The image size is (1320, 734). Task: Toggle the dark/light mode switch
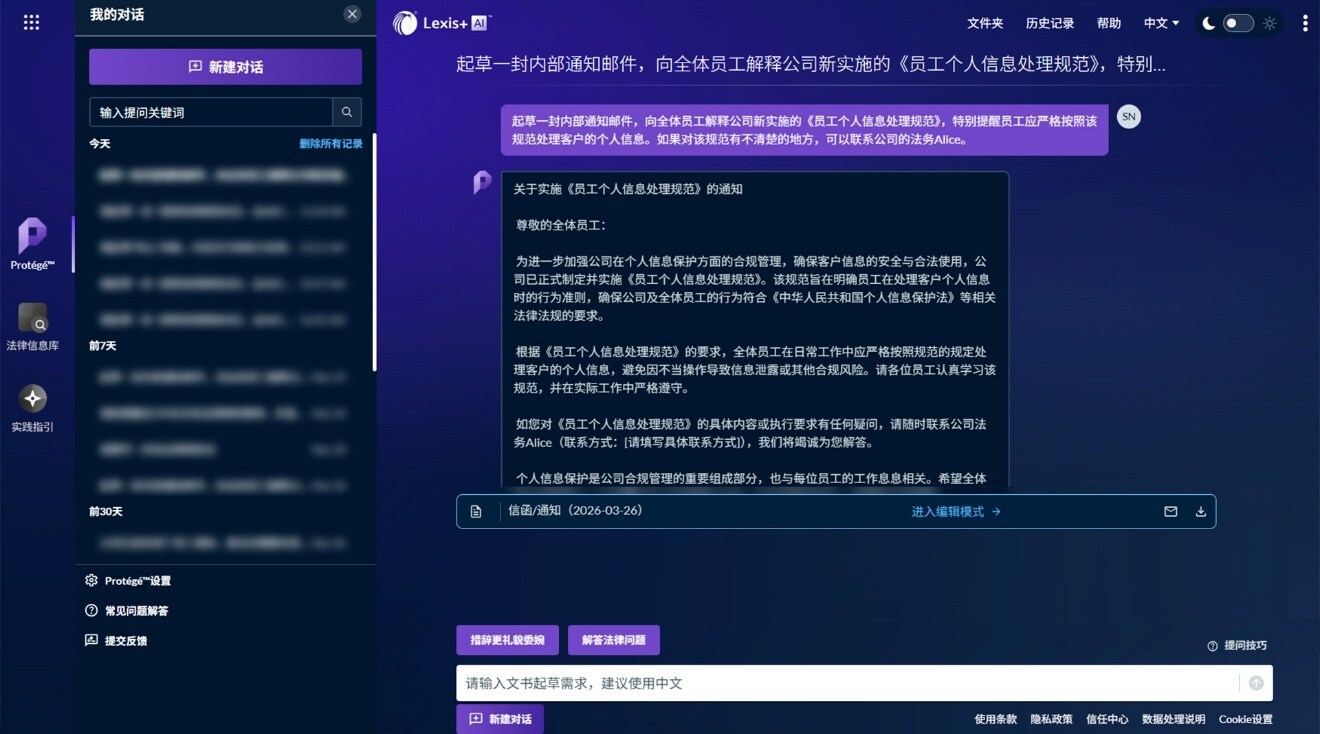(1237, 22)
